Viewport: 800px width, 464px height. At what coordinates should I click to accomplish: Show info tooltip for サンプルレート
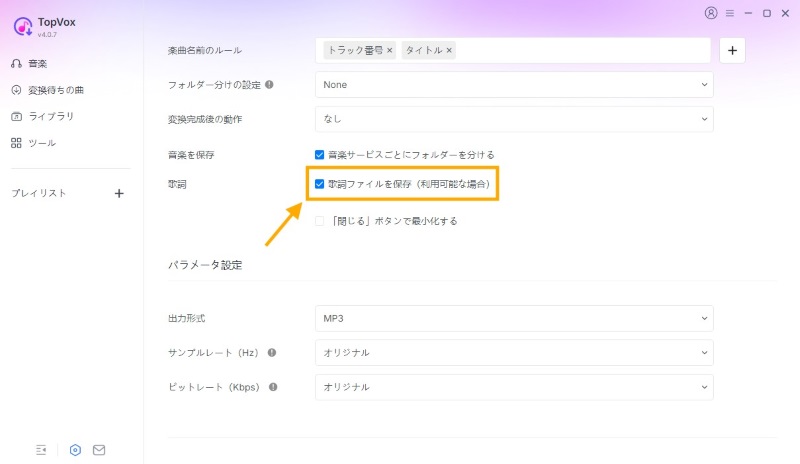point(272,353)
